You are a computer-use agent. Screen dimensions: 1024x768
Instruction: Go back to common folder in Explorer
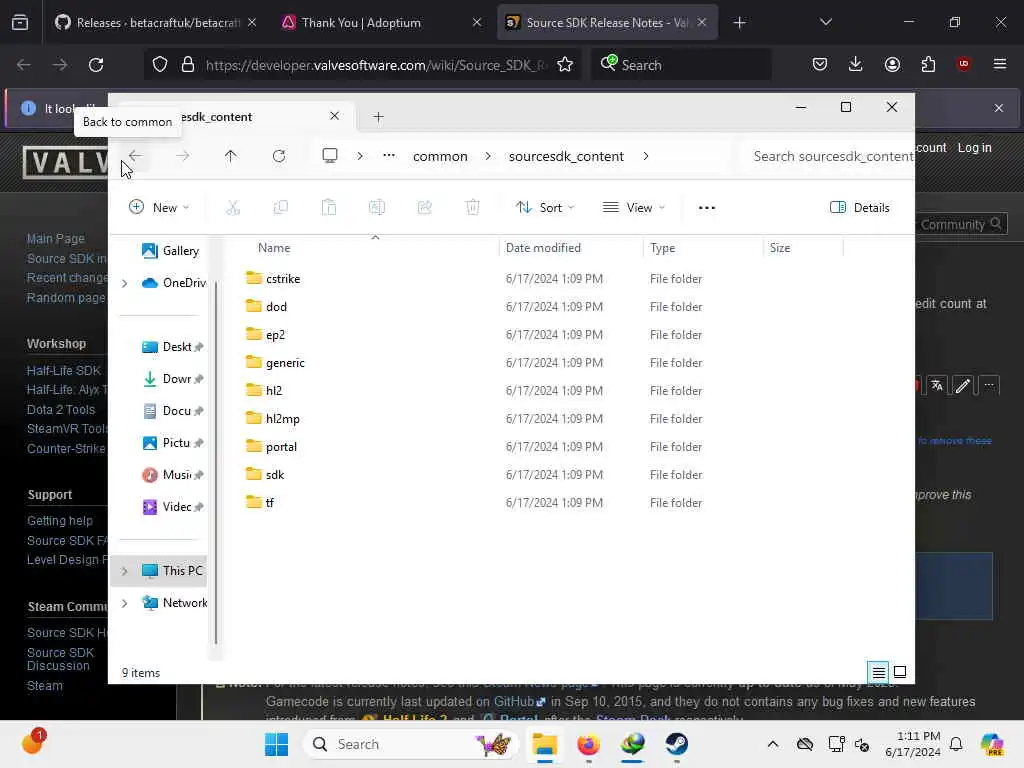[x=135, y=156]
